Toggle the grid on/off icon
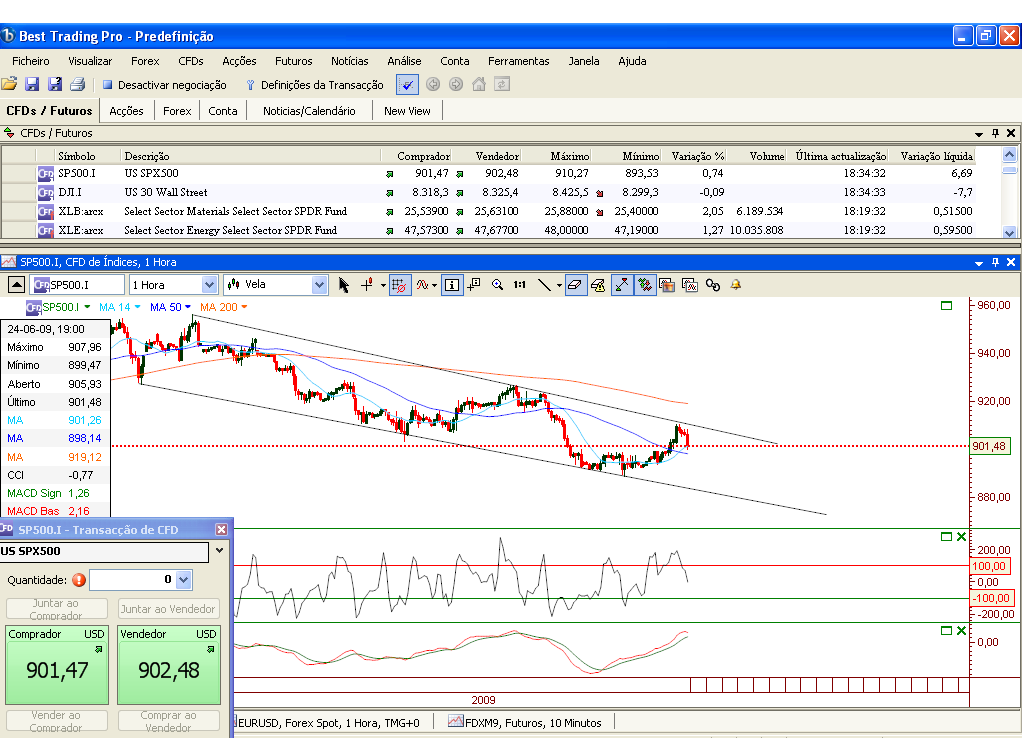Viewport: 1024px width, 738px height. 400,285
